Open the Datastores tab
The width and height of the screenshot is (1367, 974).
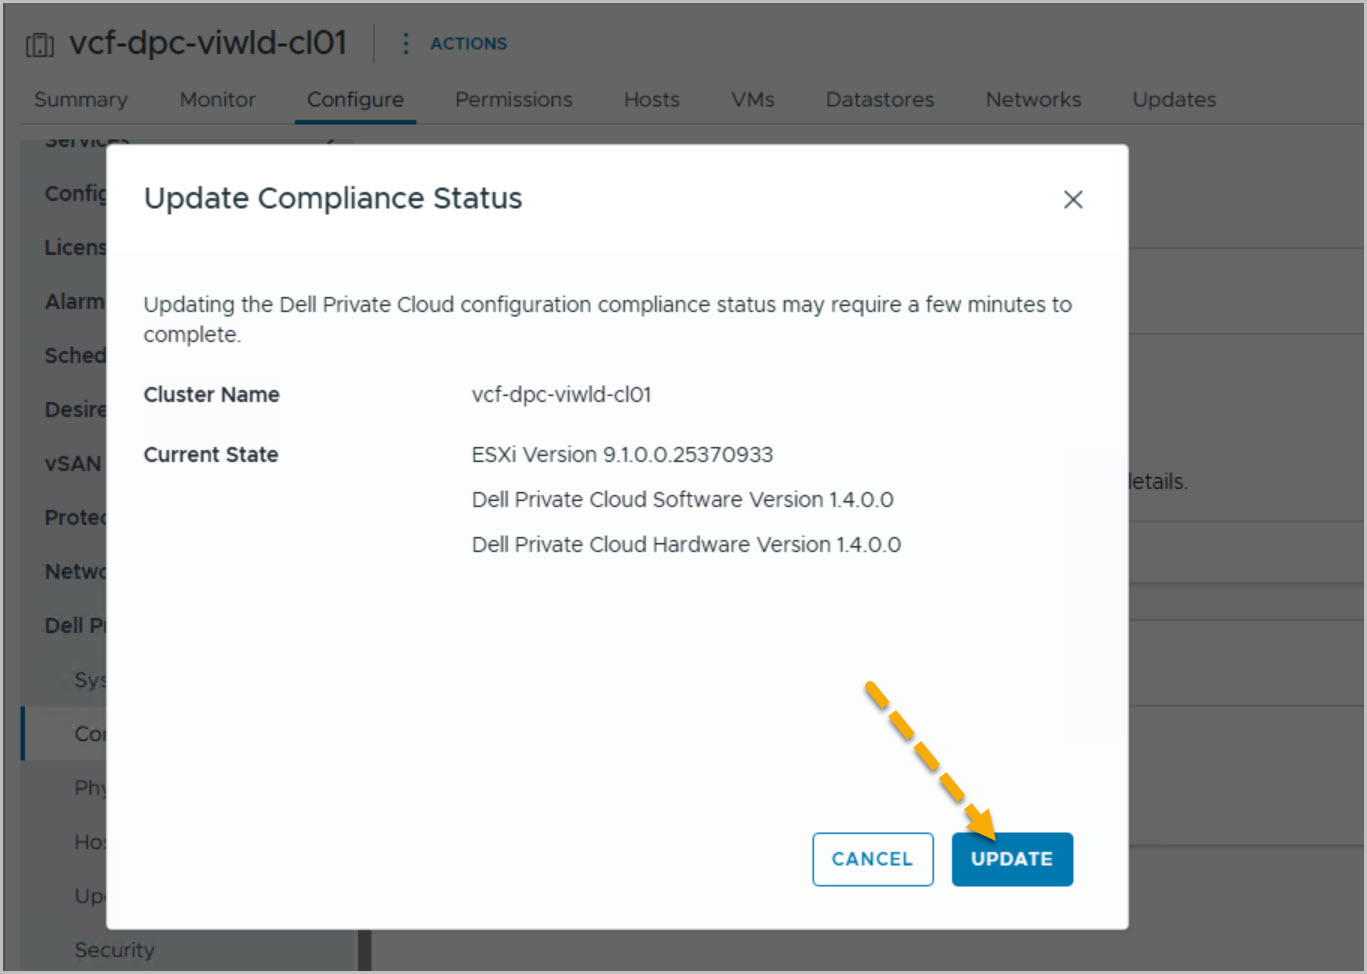click(x=880, y=100)
